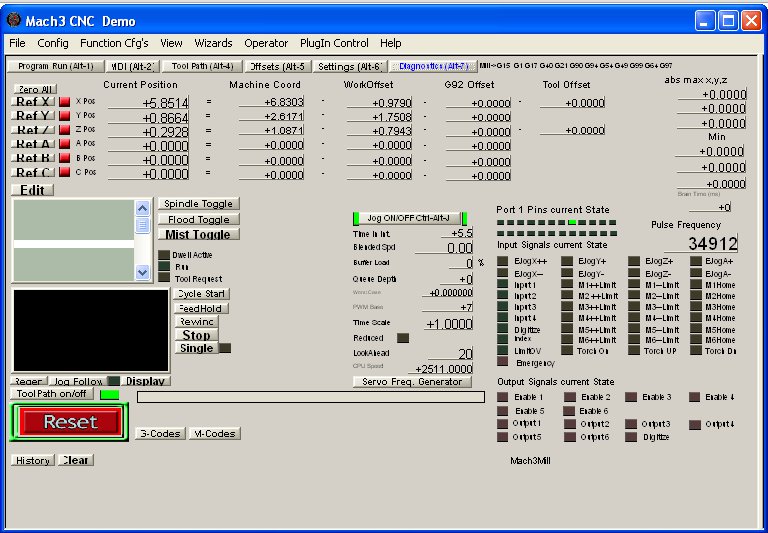Screen dimensions: 768x533
Task: Click the G-code list scrollbar thumb
Action: click(x=142, y=226)
